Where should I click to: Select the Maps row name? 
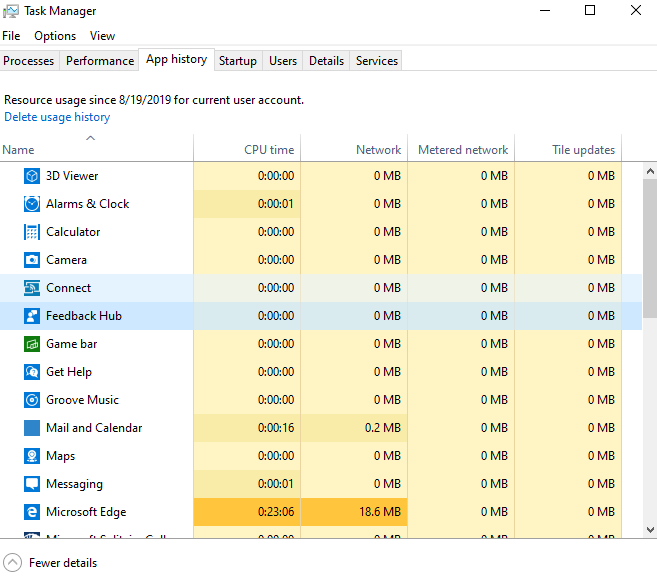[x=60, y=456]
